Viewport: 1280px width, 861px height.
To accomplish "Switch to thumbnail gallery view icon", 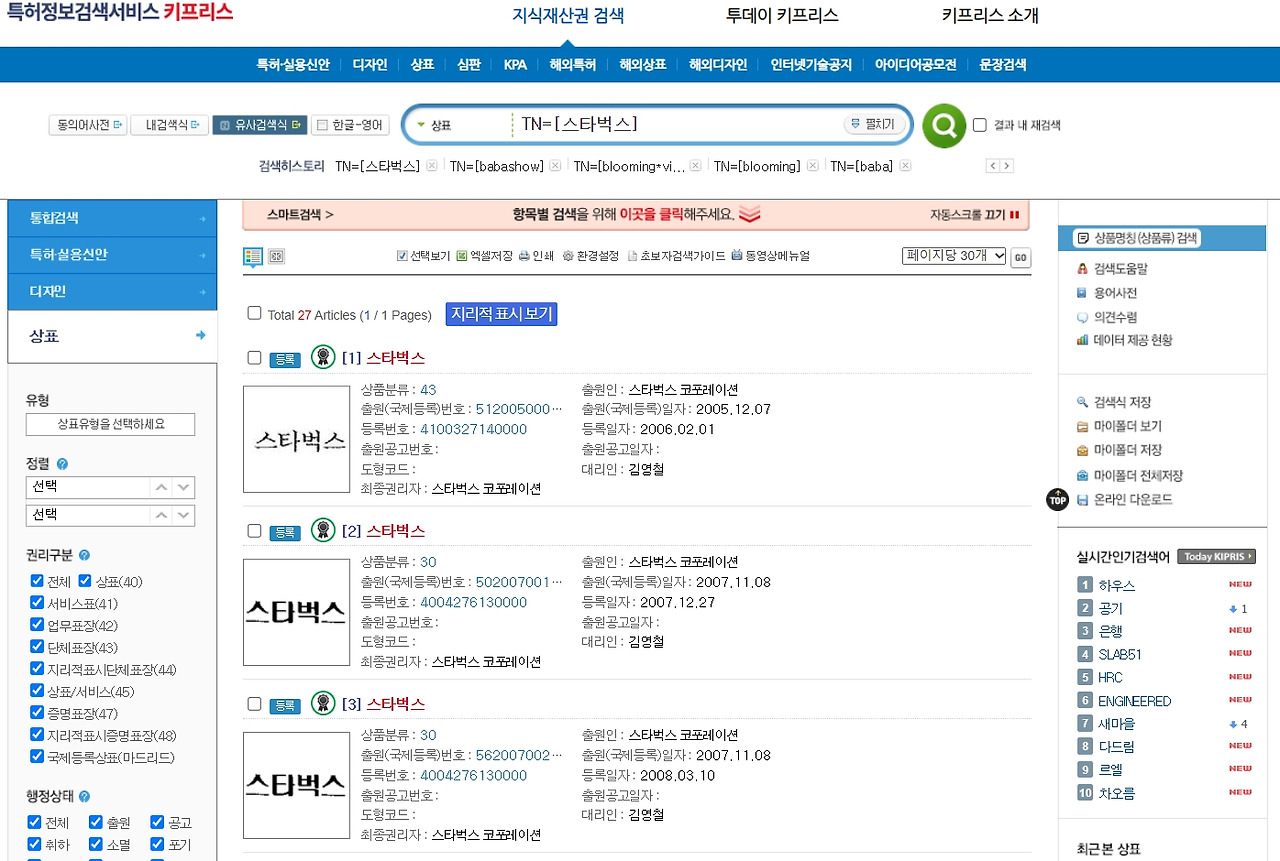I will [277, 256].
